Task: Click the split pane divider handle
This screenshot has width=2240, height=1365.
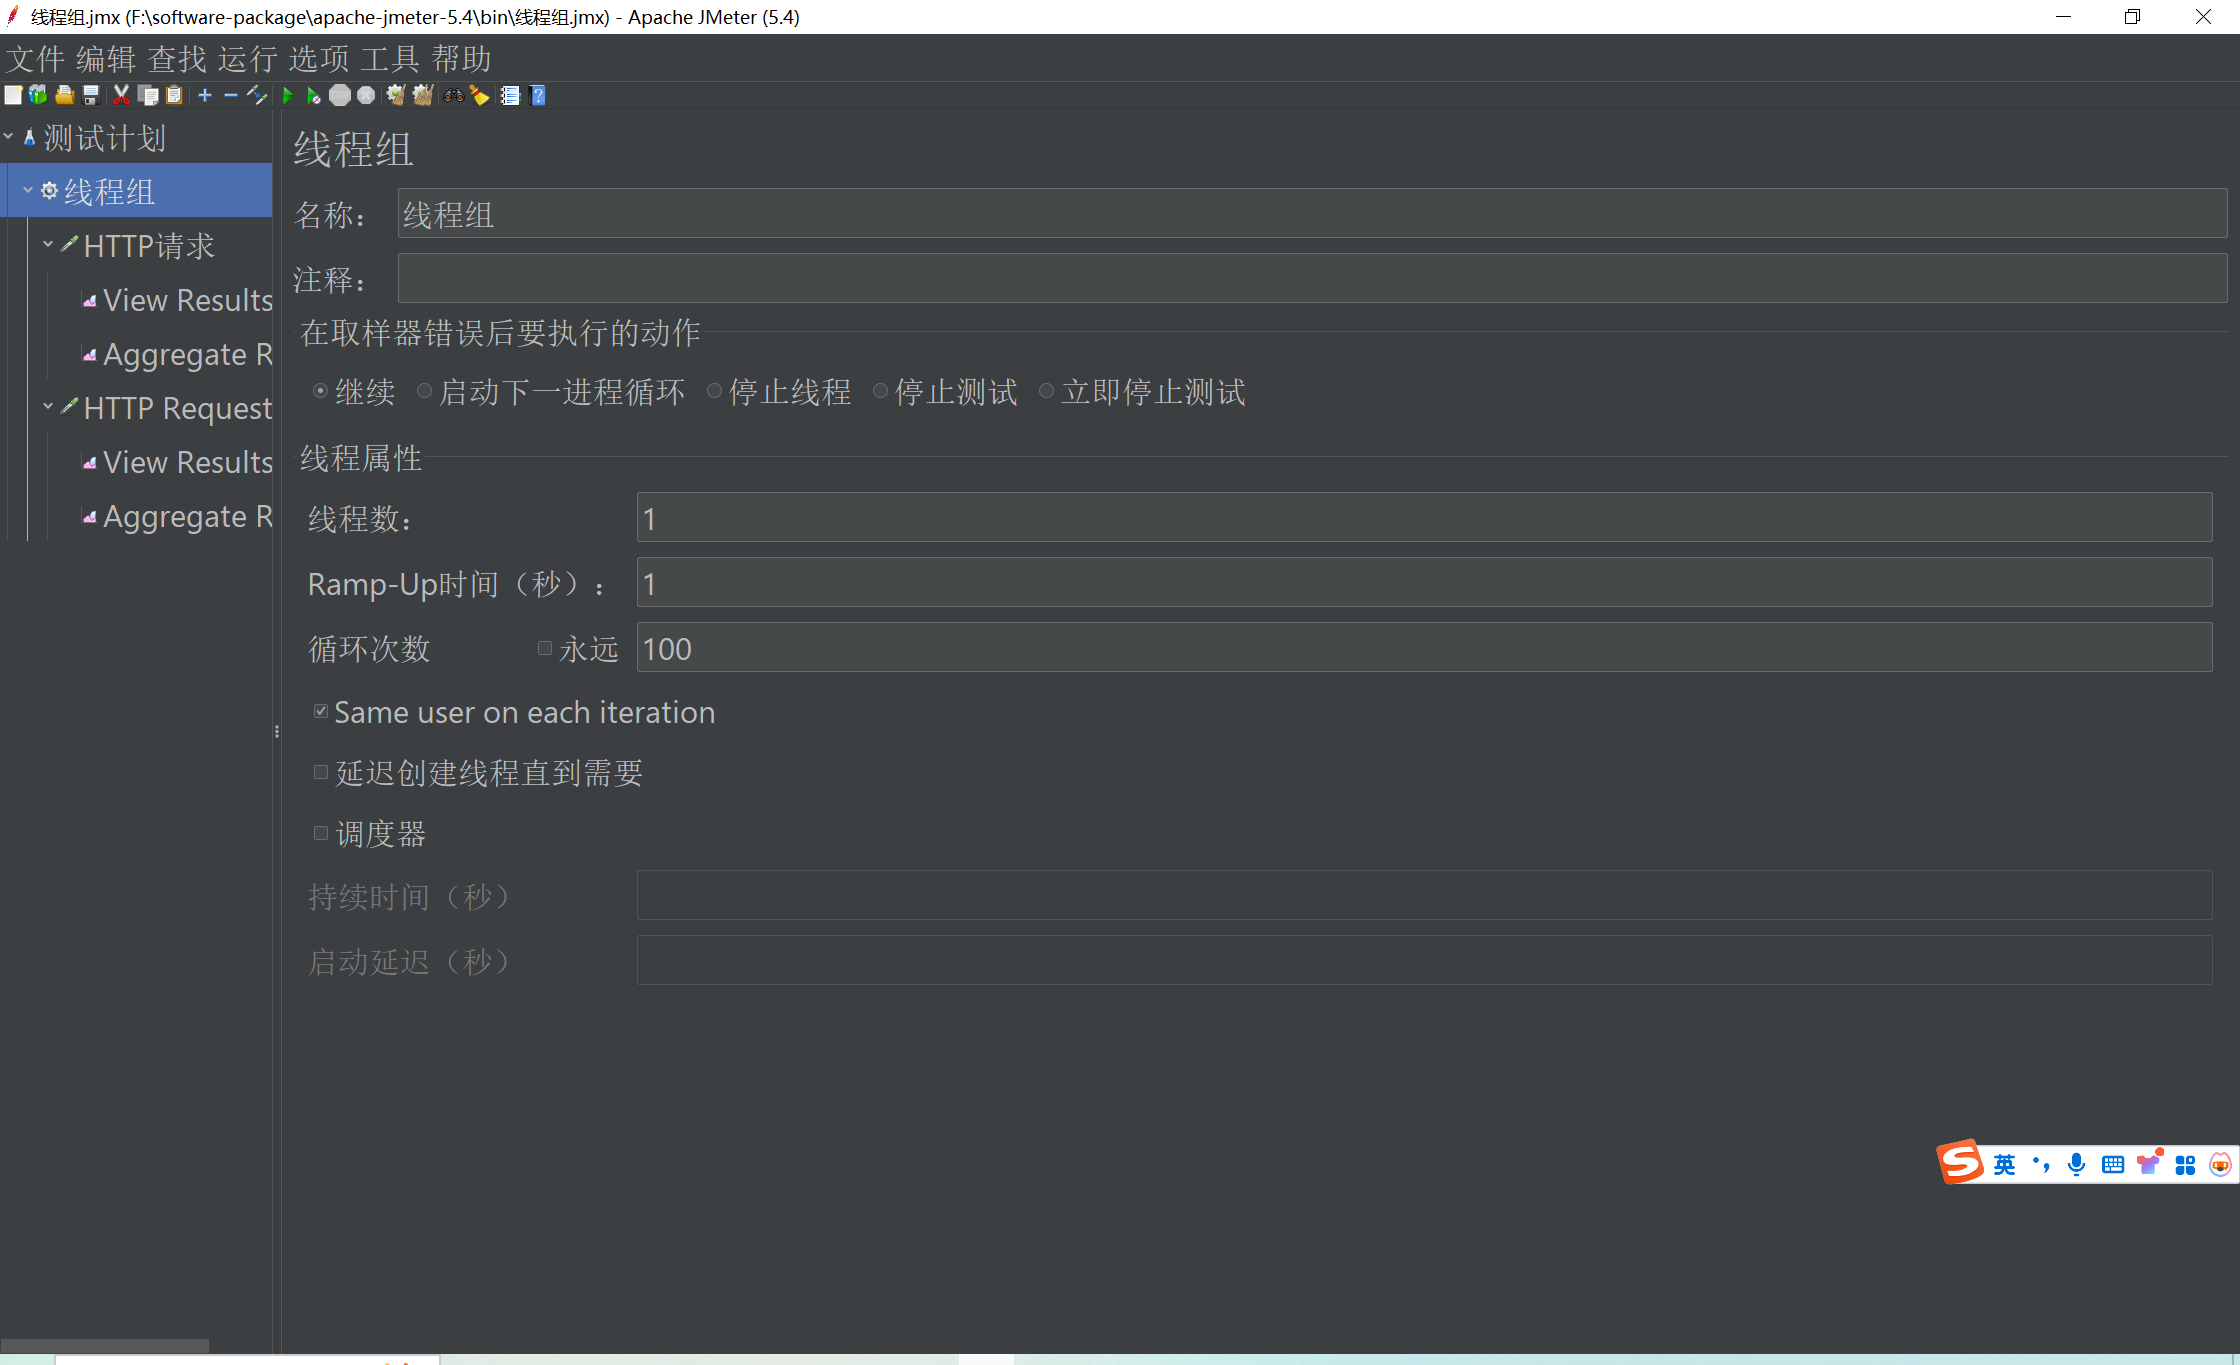Action: (x=277, y=731)
